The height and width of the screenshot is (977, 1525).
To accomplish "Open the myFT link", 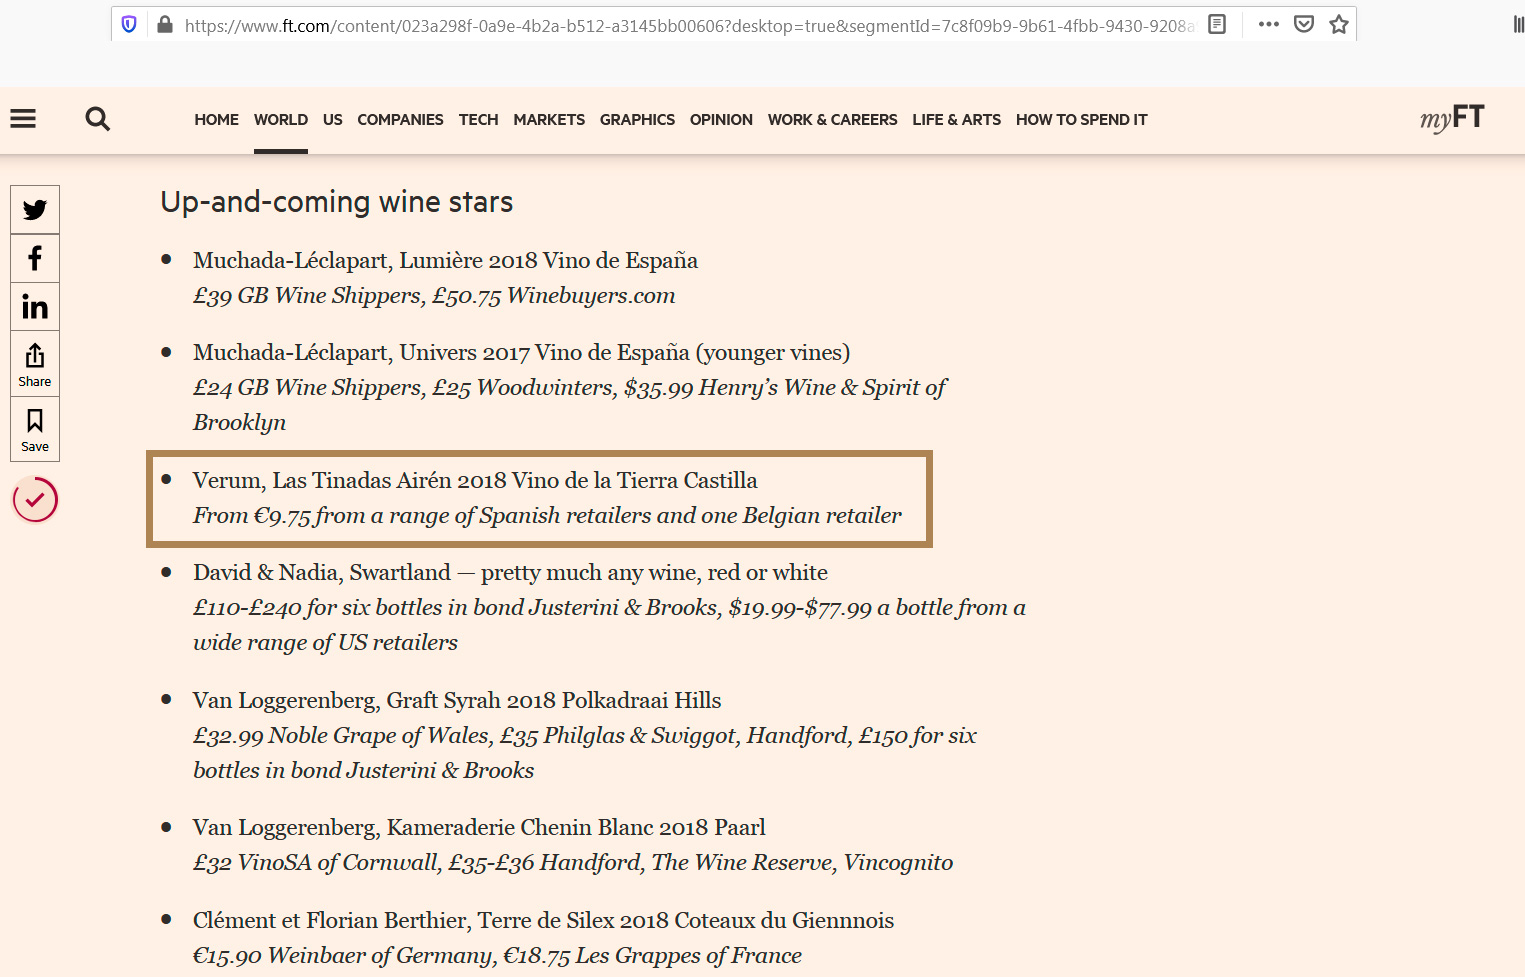I will 1452,119.
